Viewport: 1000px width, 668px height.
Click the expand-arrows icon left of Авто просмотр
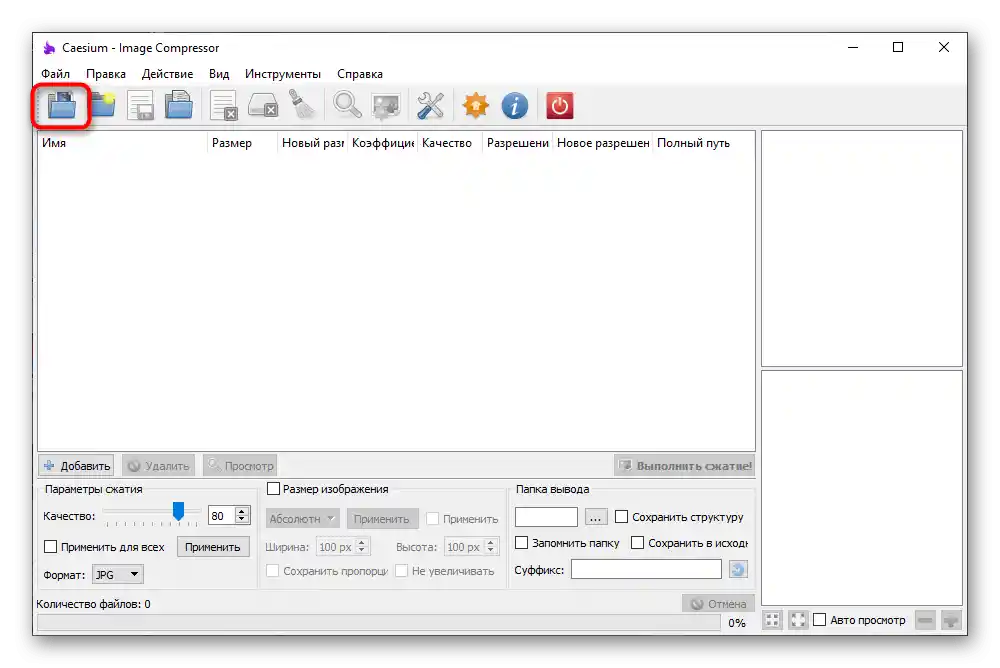[798, 620]
